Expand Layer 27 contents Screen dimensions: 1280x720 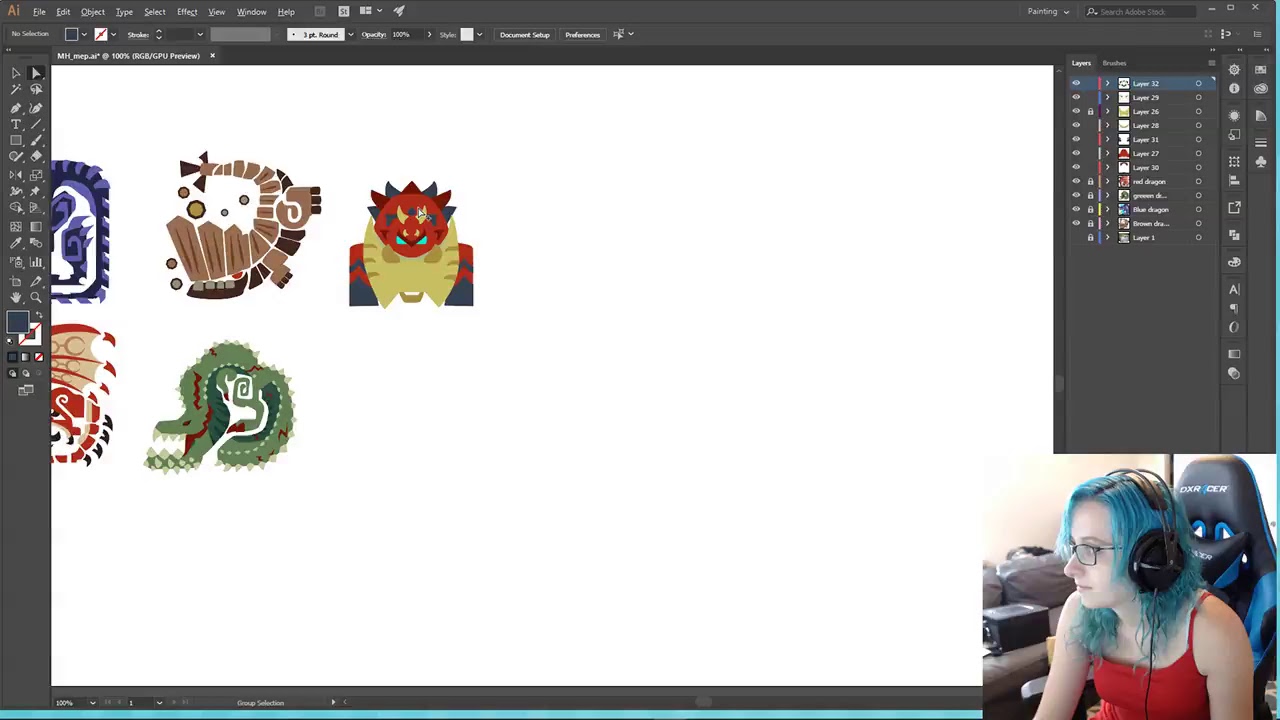pyautogui.click(x=1107, y=153)
